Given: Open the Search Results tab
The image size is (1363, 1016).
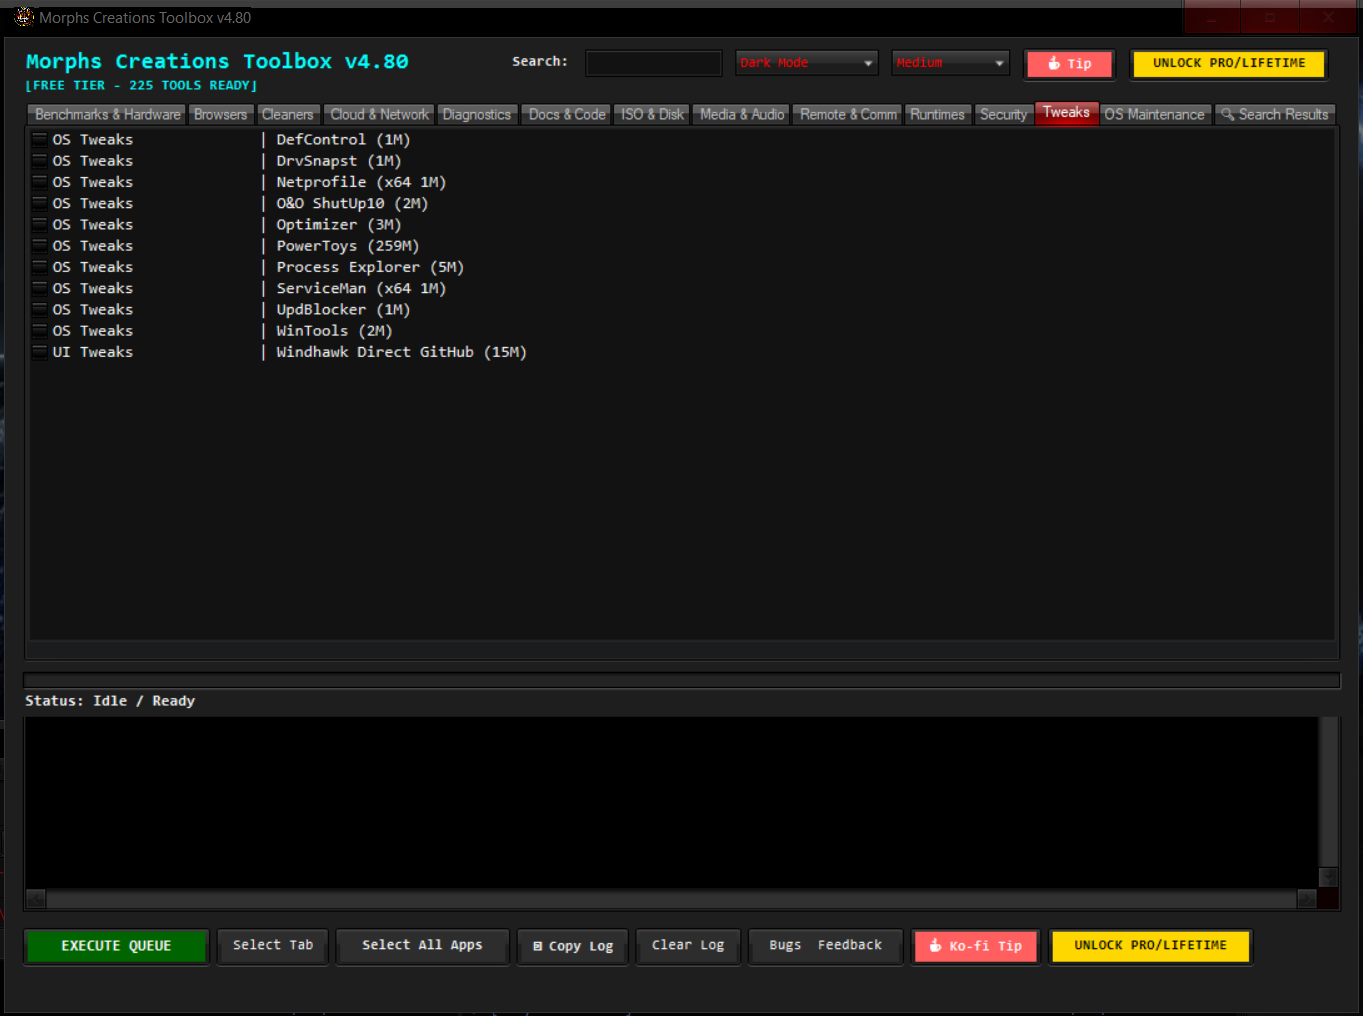Looking at the screenshot, I should (1275, 115).
